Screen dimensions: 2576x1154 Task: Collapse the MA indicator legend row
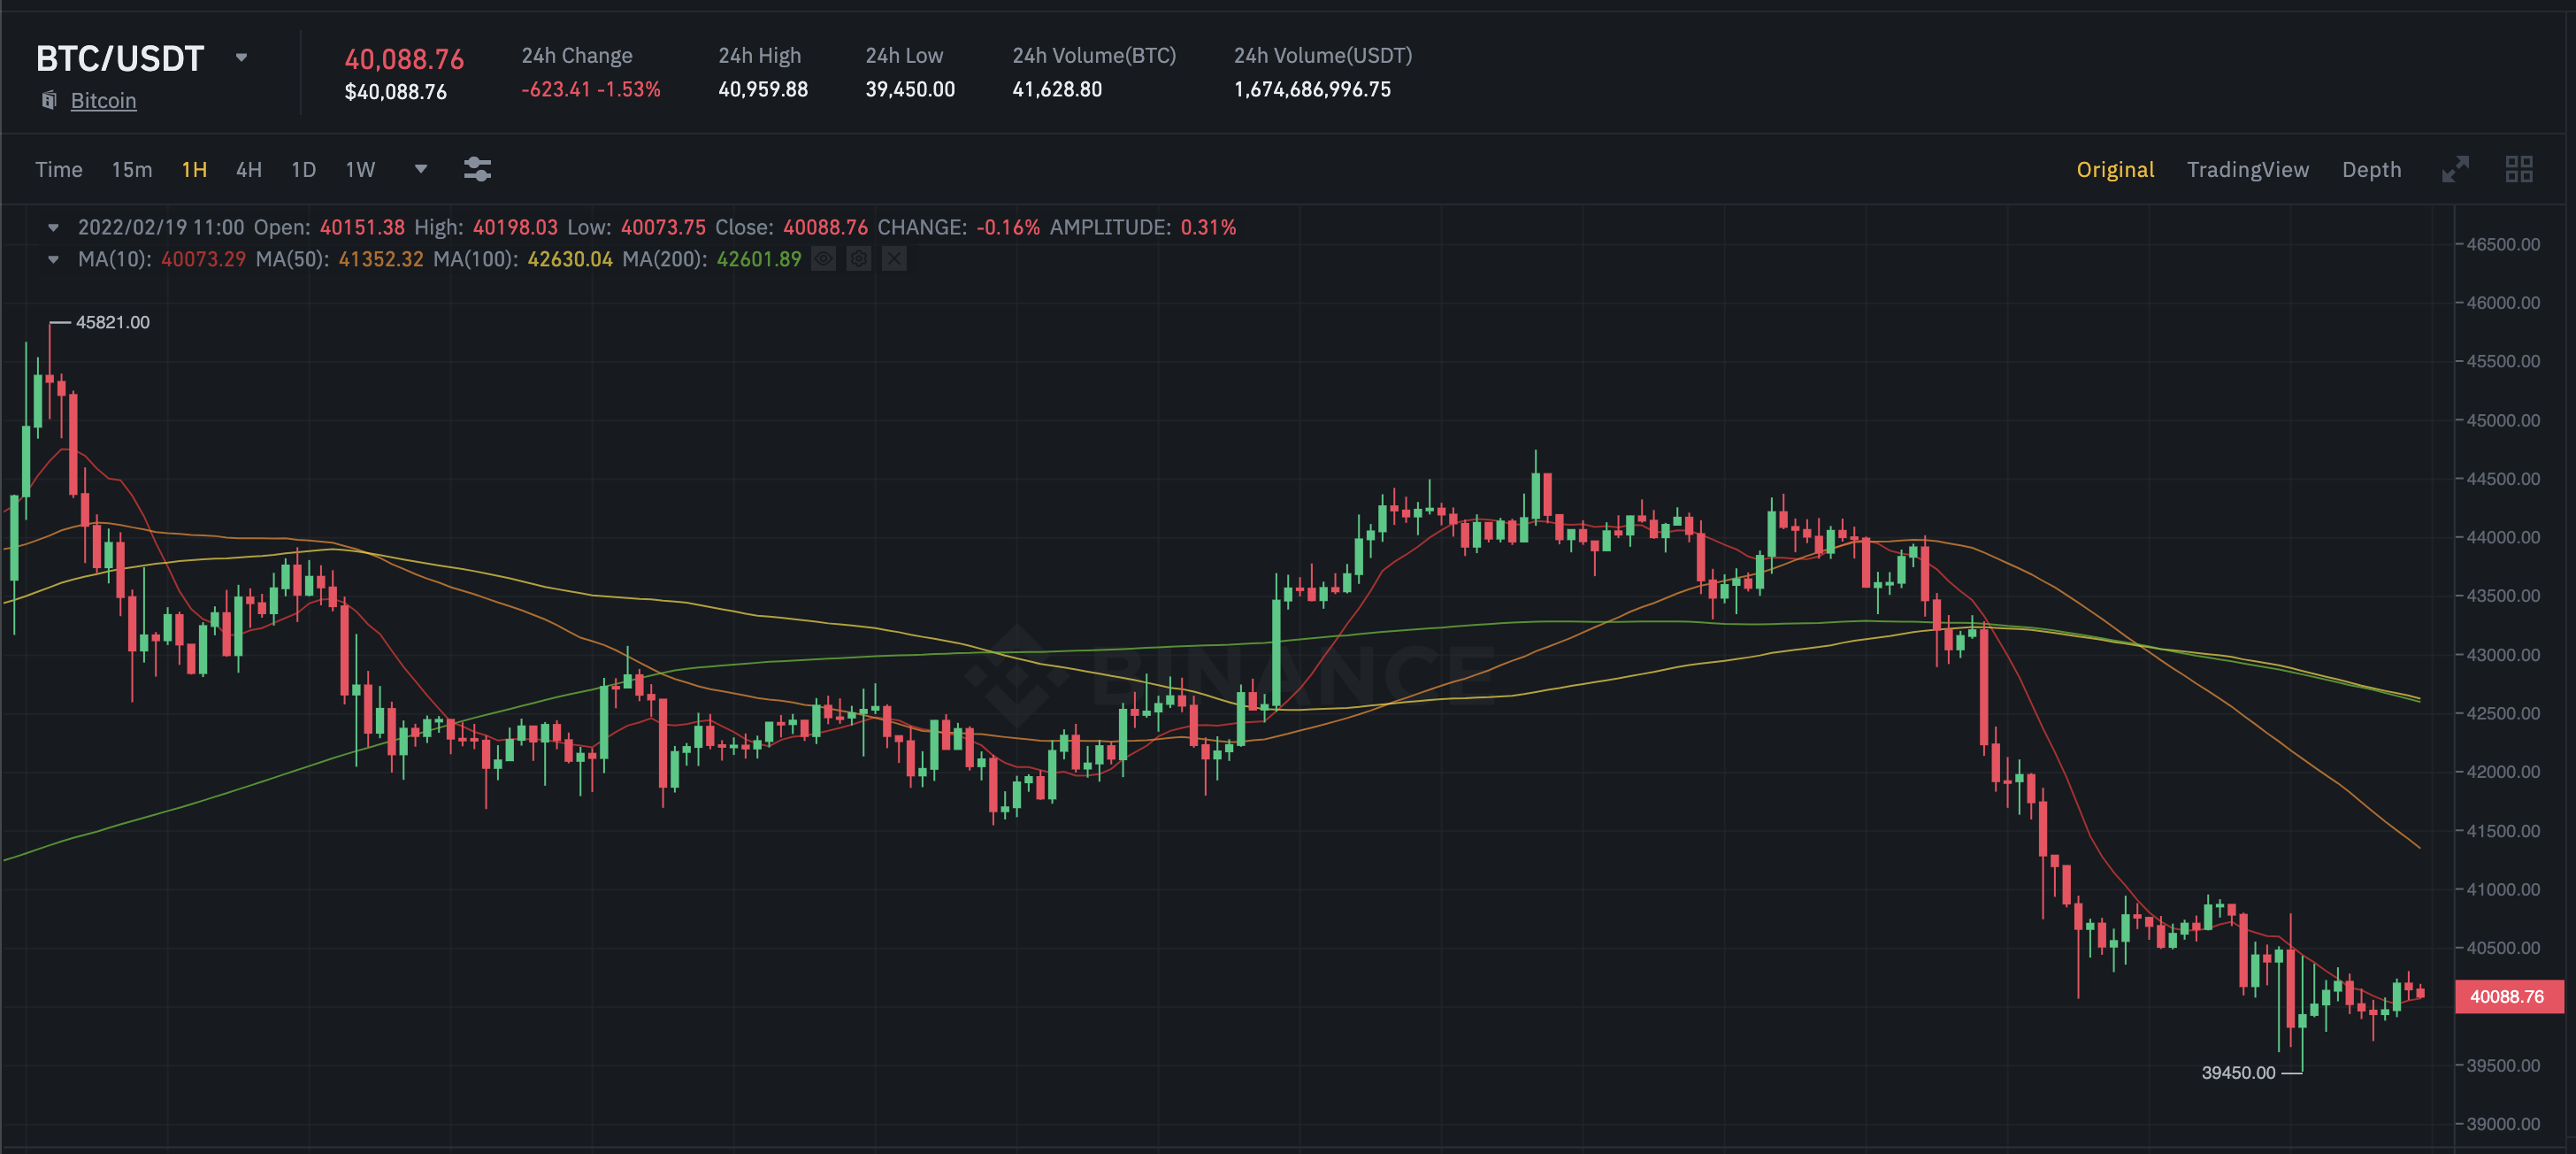pos(54,260)
